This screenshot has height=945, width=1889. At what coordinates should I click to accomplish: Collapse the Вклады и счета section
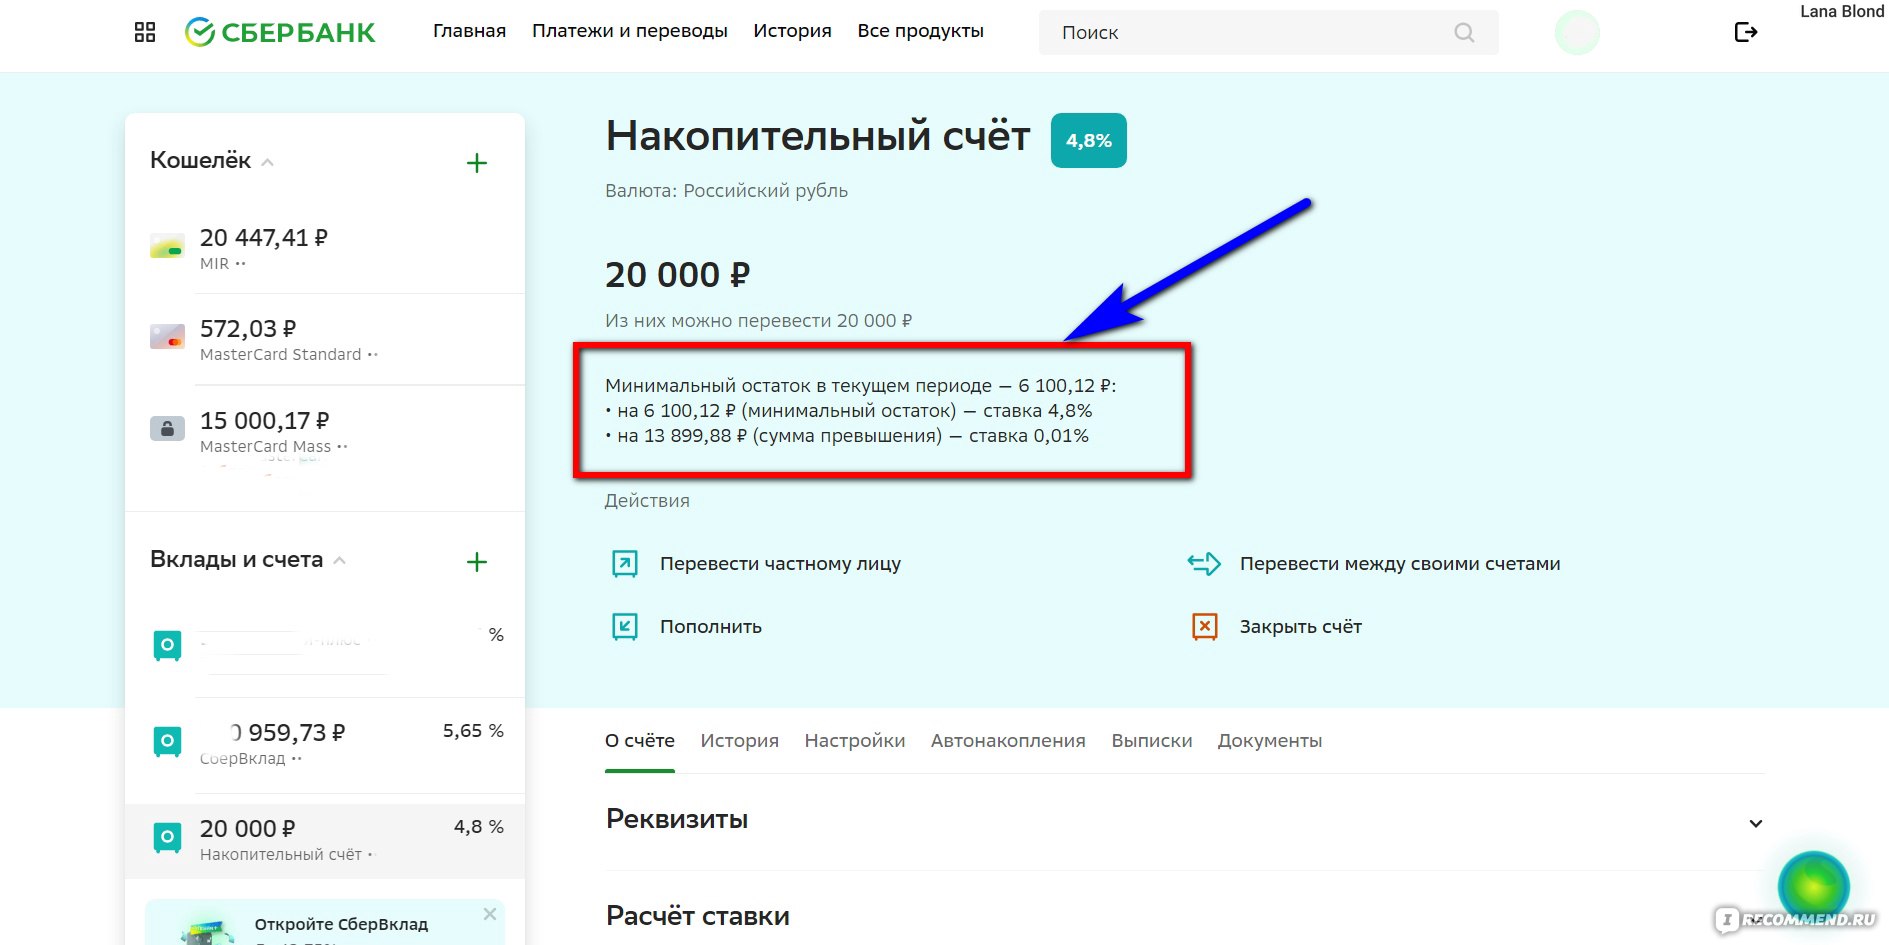pyautogui.click(x=339, y=561)
